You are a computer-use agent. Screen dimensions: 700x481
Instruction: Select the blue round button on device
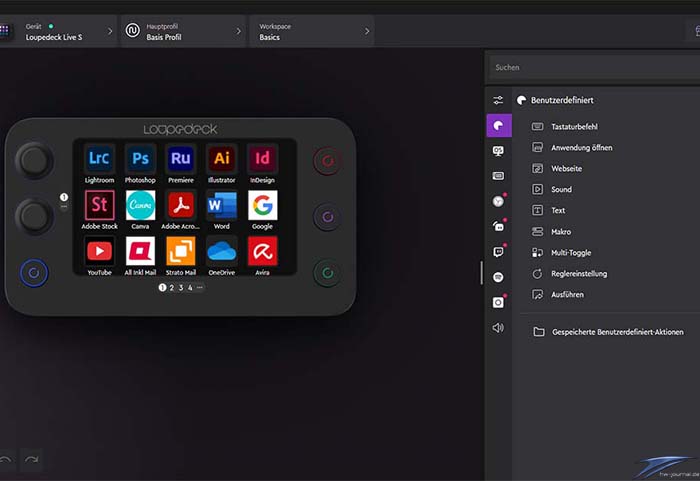pyautogui.click(x=33, y=272)
